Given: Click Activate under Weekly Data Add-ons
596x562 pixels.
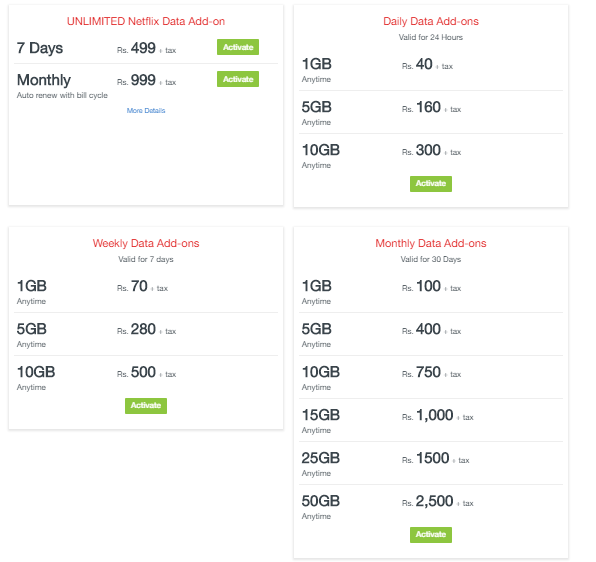Looking at the screenshot, I should [x=146, y=405].
